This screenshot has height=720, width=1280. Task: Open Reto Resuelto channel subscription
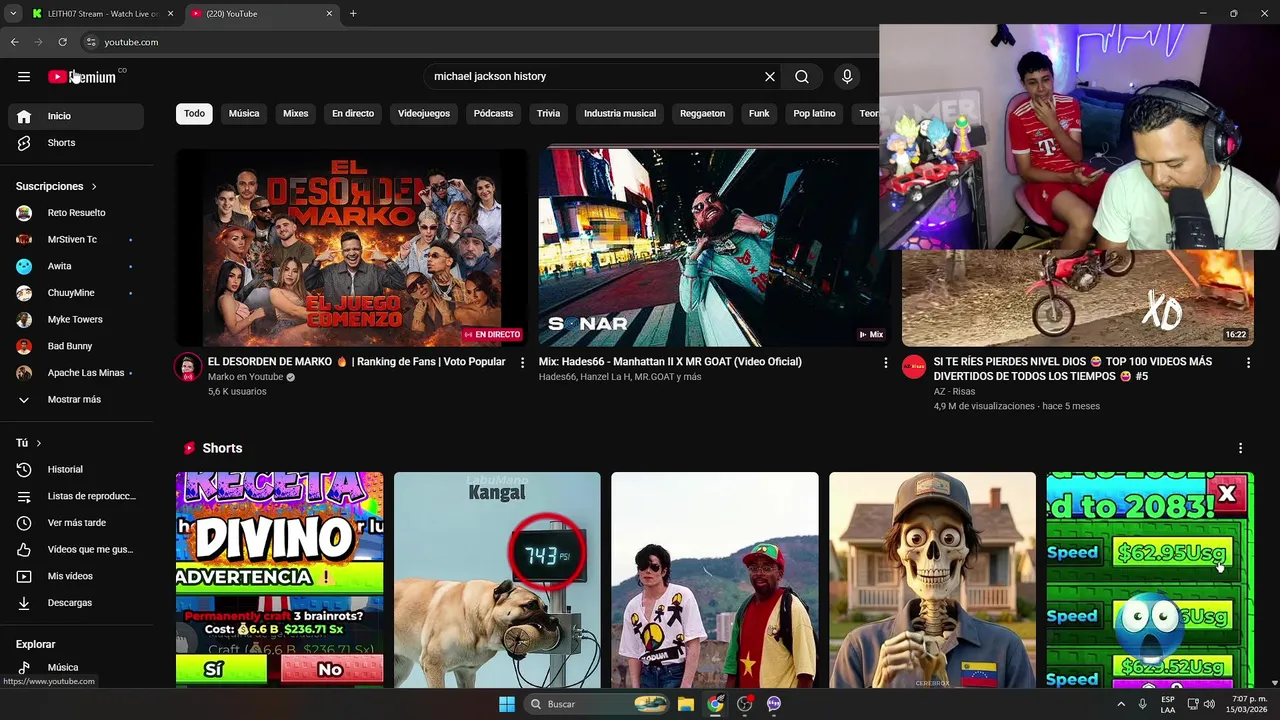tap(76, 213)
